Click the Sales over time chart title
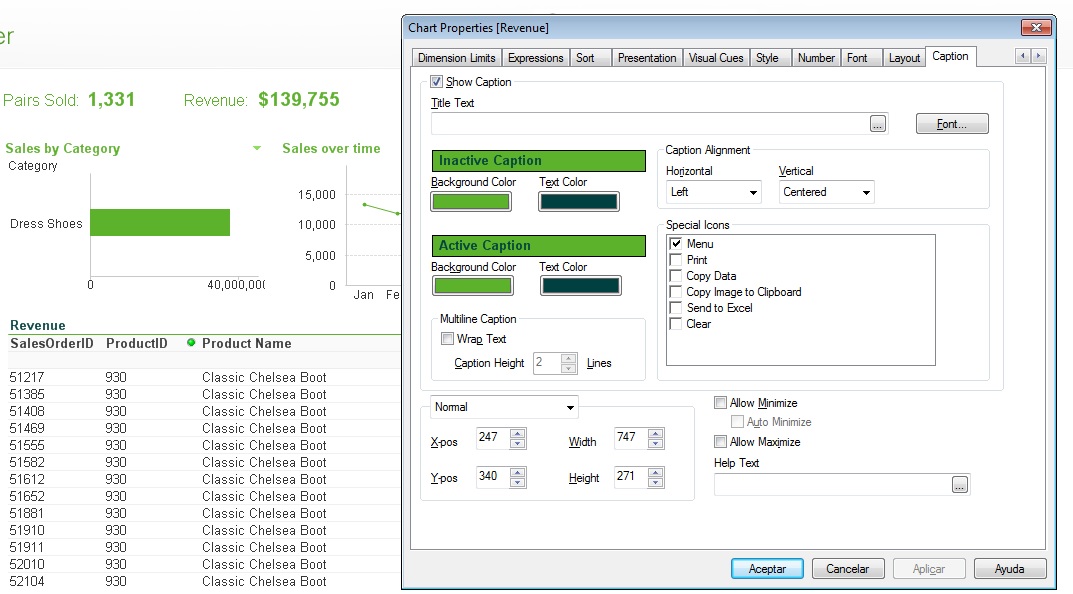Viewport: 1073px width, 594px height. 331,148
